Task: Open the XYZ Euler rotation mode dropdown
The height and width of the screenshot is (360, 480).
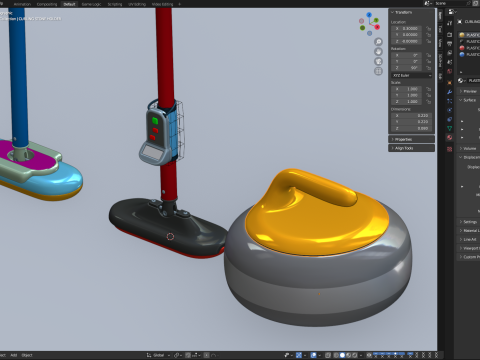Action: (x=412, y=76)
